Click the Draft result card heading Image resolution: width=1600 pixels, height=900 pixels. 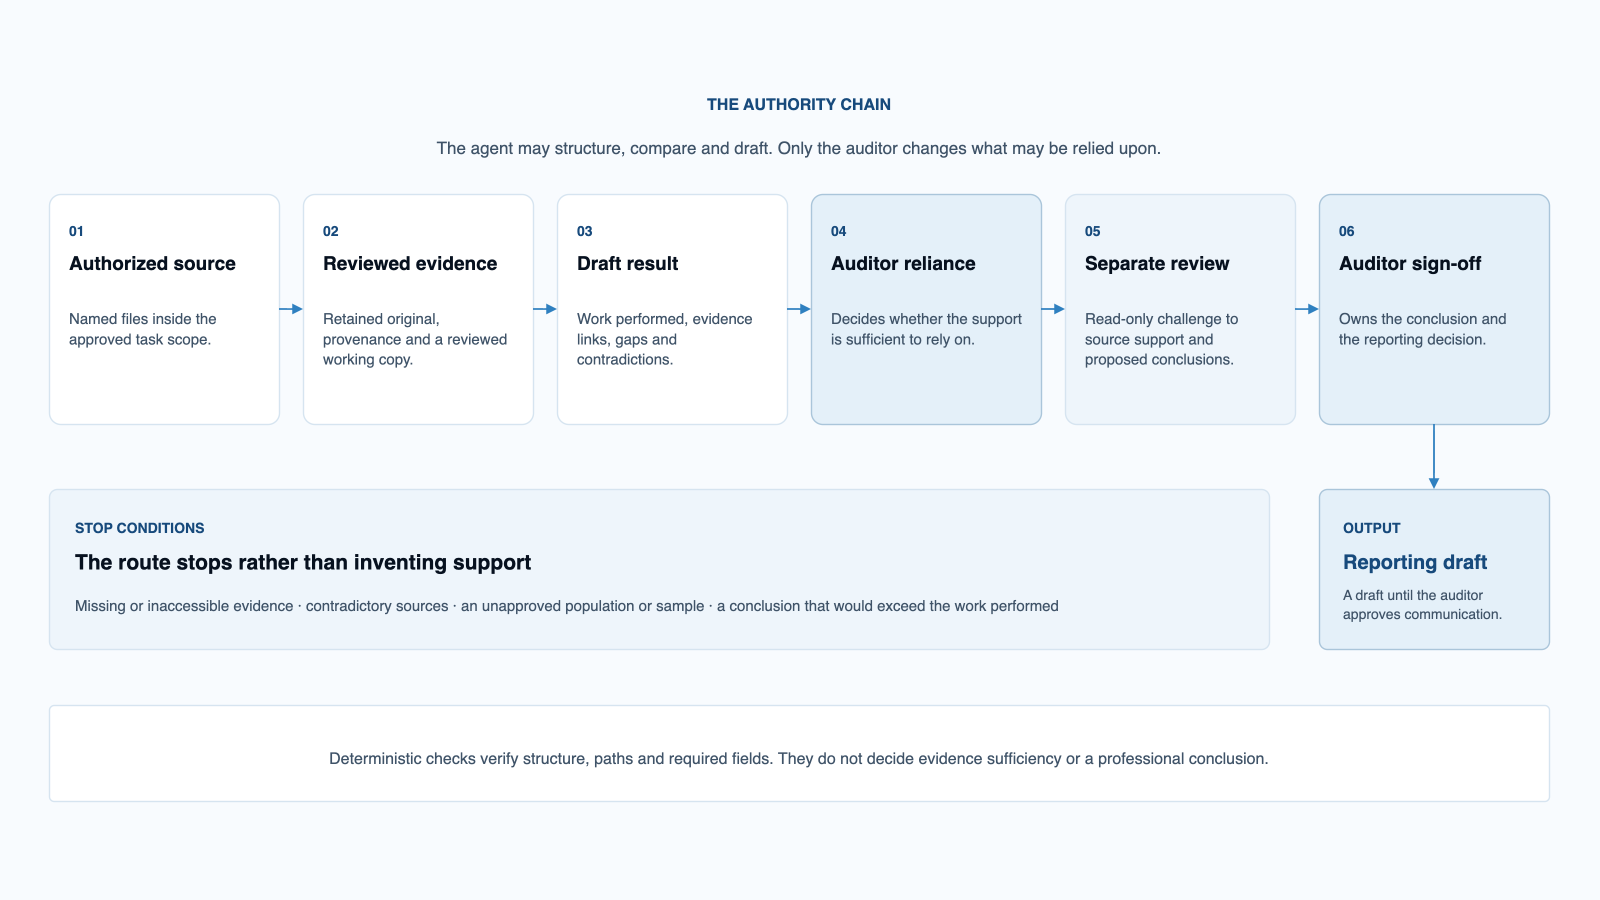click(627, 263)
